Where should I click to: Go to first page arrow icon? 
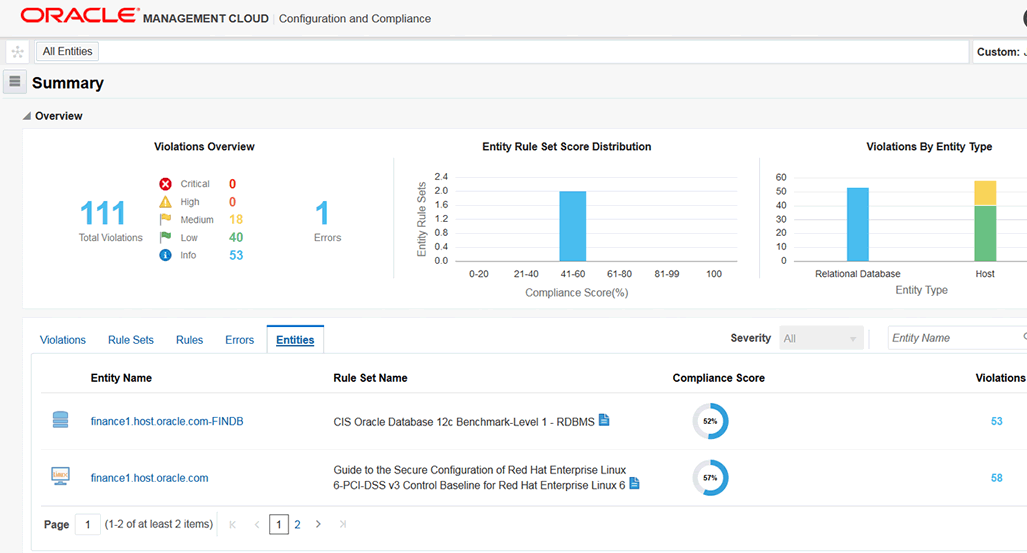coord(233,524)
